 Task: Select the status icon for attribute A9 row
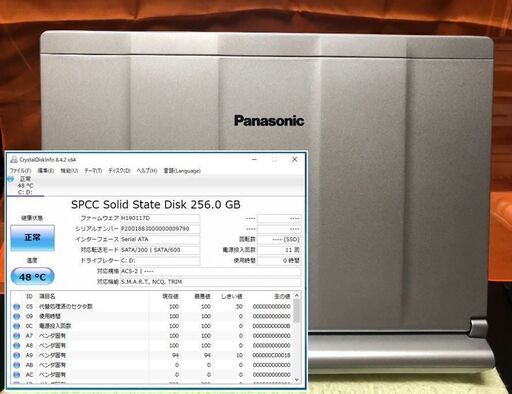pyautogui.click(x=16, y=355)
